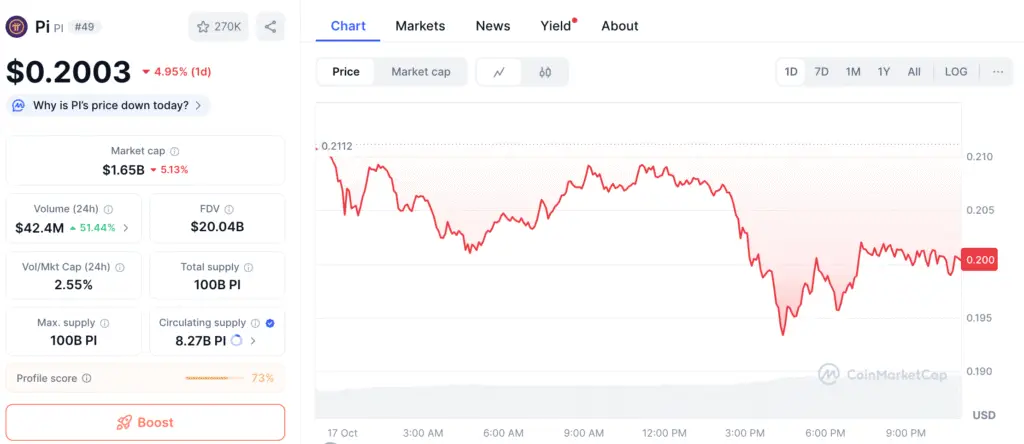
Task: Switch to candlestick chart icon
Action: [545, 72]
